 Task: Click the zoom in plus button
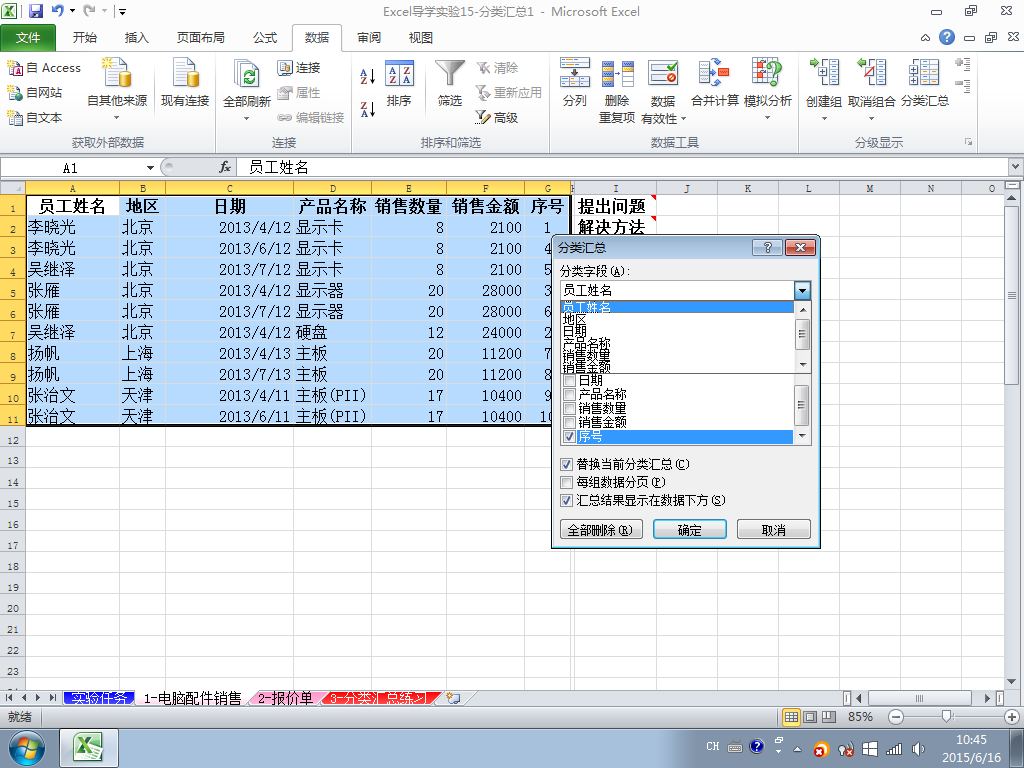click(1012, 717)
